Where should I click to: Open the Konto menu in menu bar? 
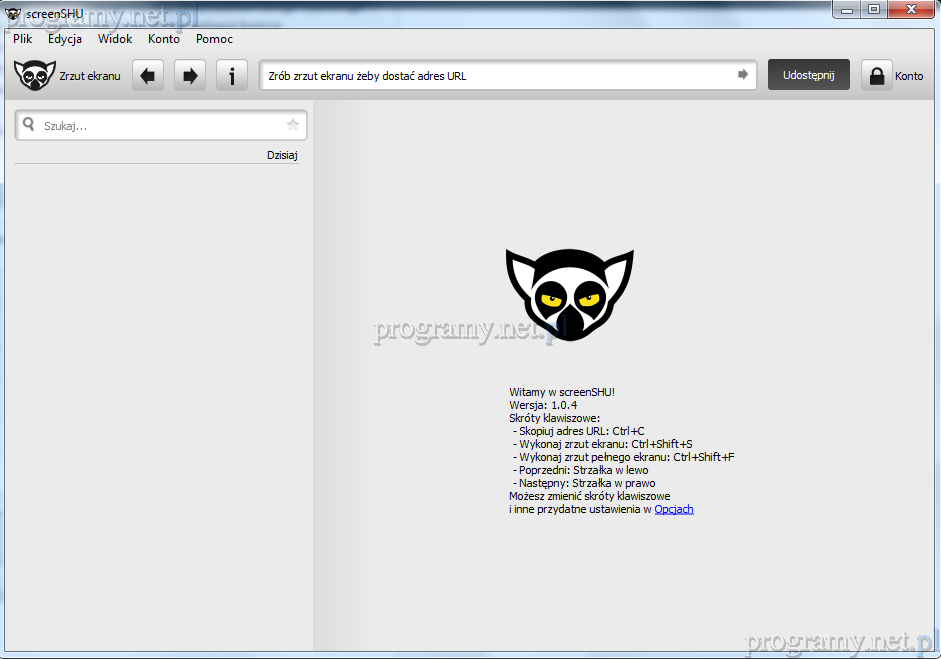click(164, 39)
